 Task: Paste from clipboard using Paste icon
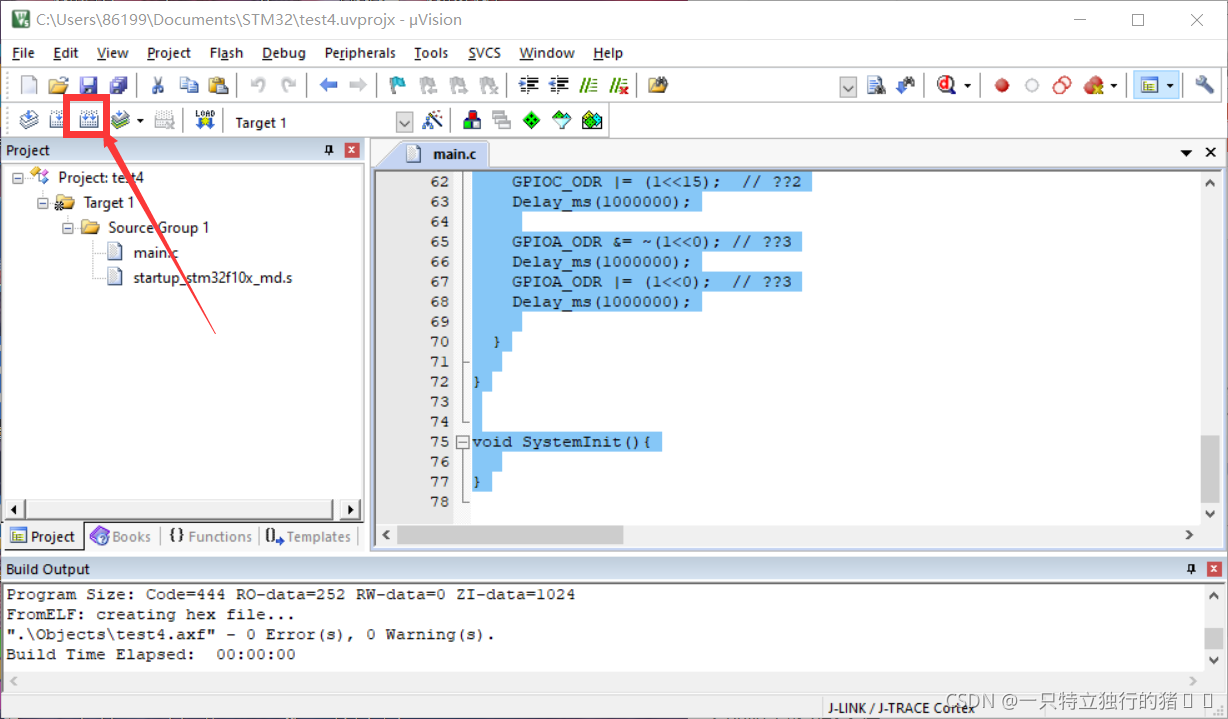click(x=218, y=86)
